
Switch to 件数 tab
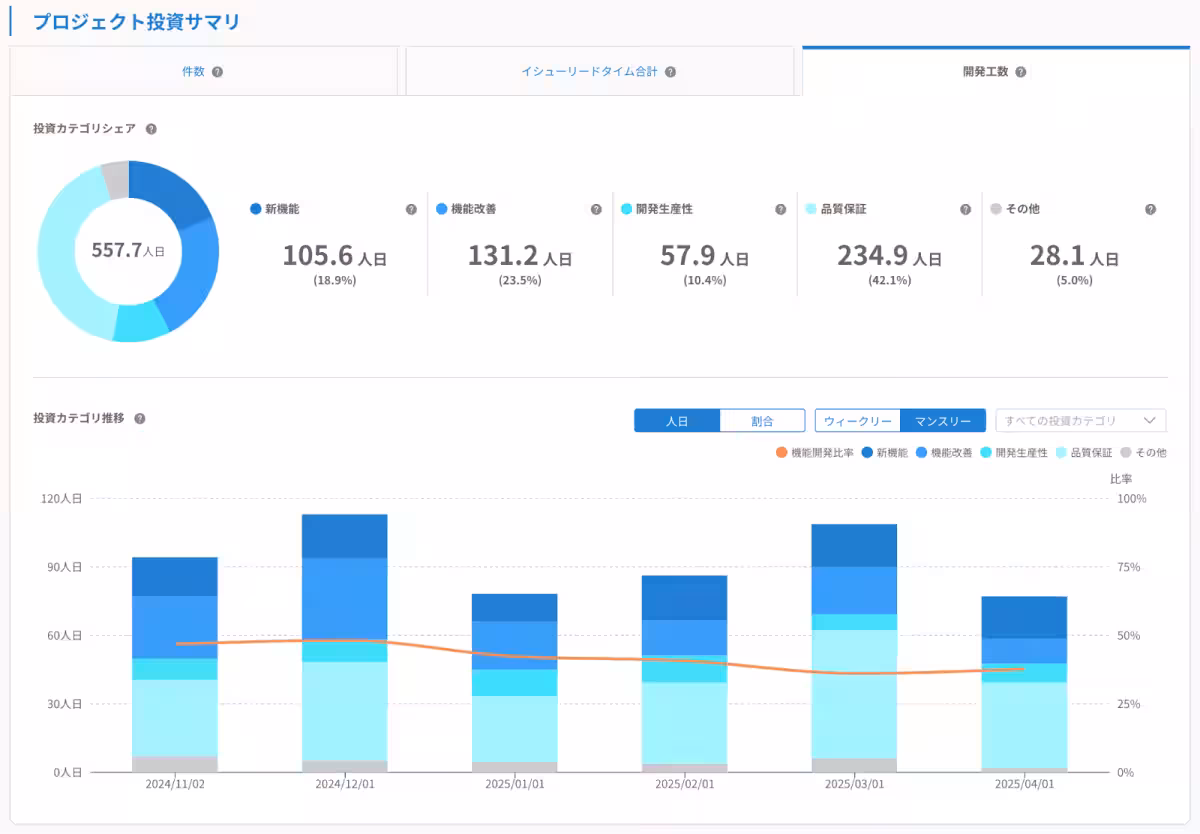(x=193, y=72)
